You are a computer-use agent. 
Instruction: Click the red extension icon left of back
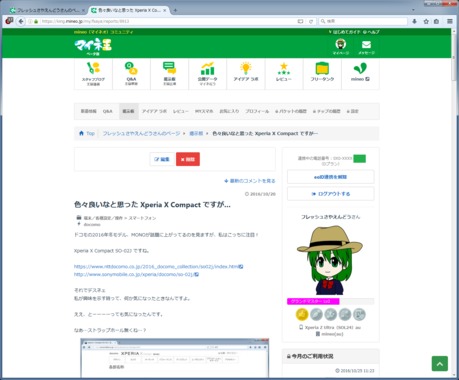pyautogui.click(x=9, y=21)
